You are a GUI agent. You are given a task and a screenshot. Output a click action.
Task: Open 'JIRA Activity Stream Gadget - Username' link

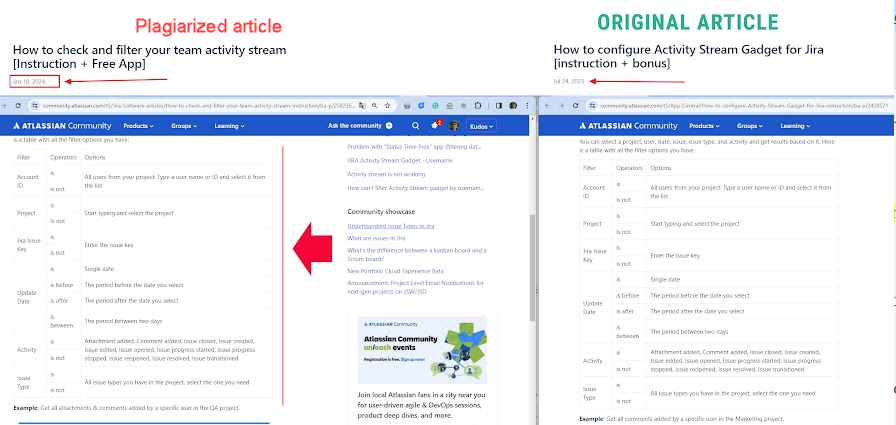click(400, 161)
